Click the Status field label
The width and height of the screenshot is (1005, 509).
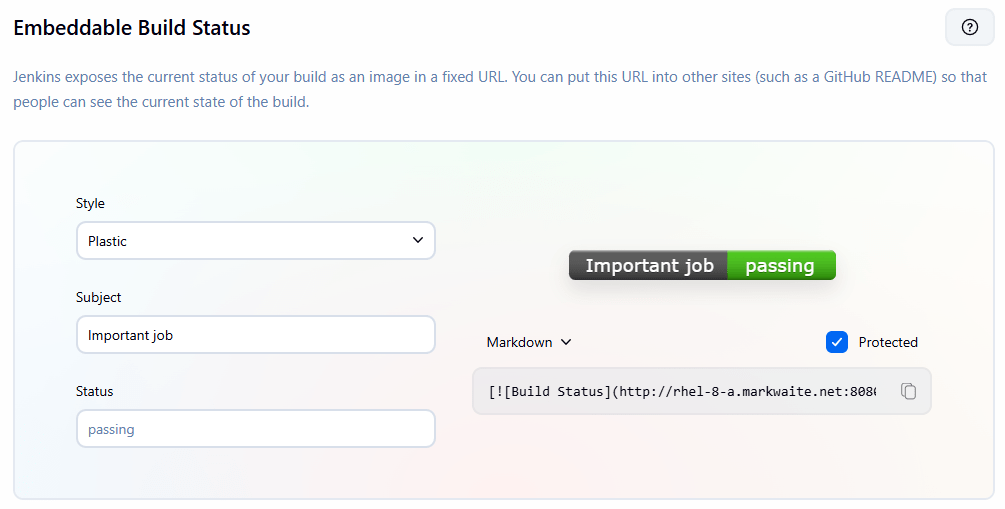point(94,391)
